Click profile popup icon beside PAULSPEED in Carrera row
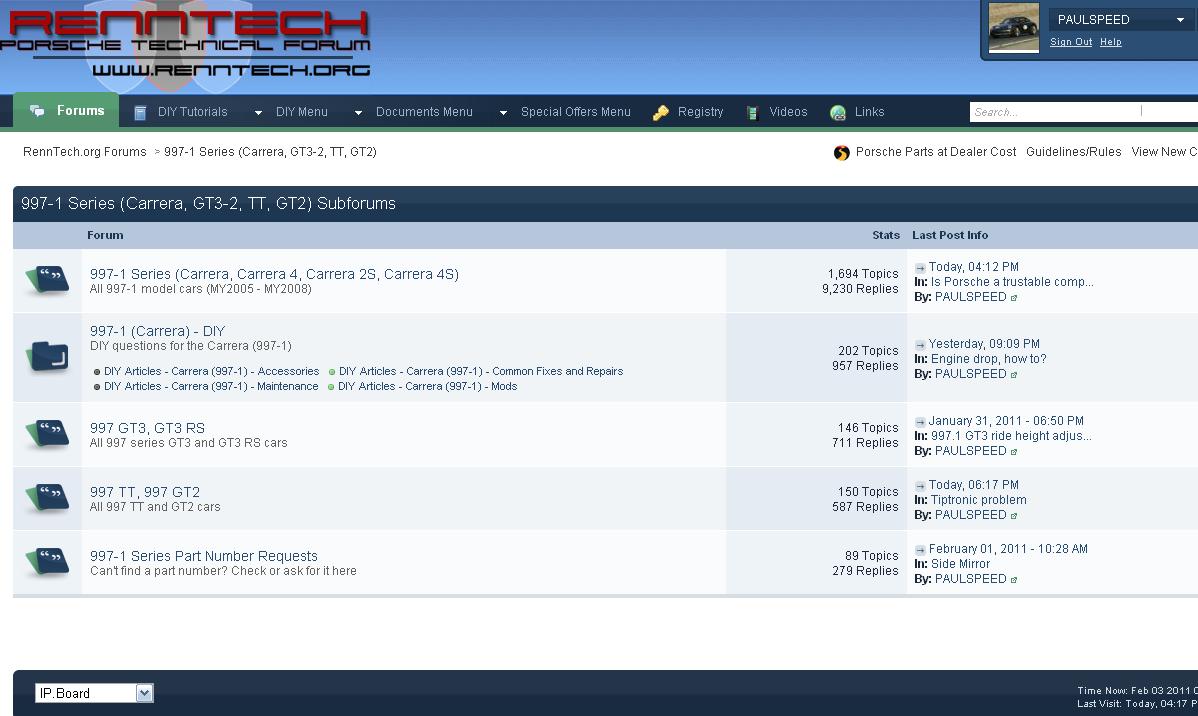 click(x=1014, y=298)
